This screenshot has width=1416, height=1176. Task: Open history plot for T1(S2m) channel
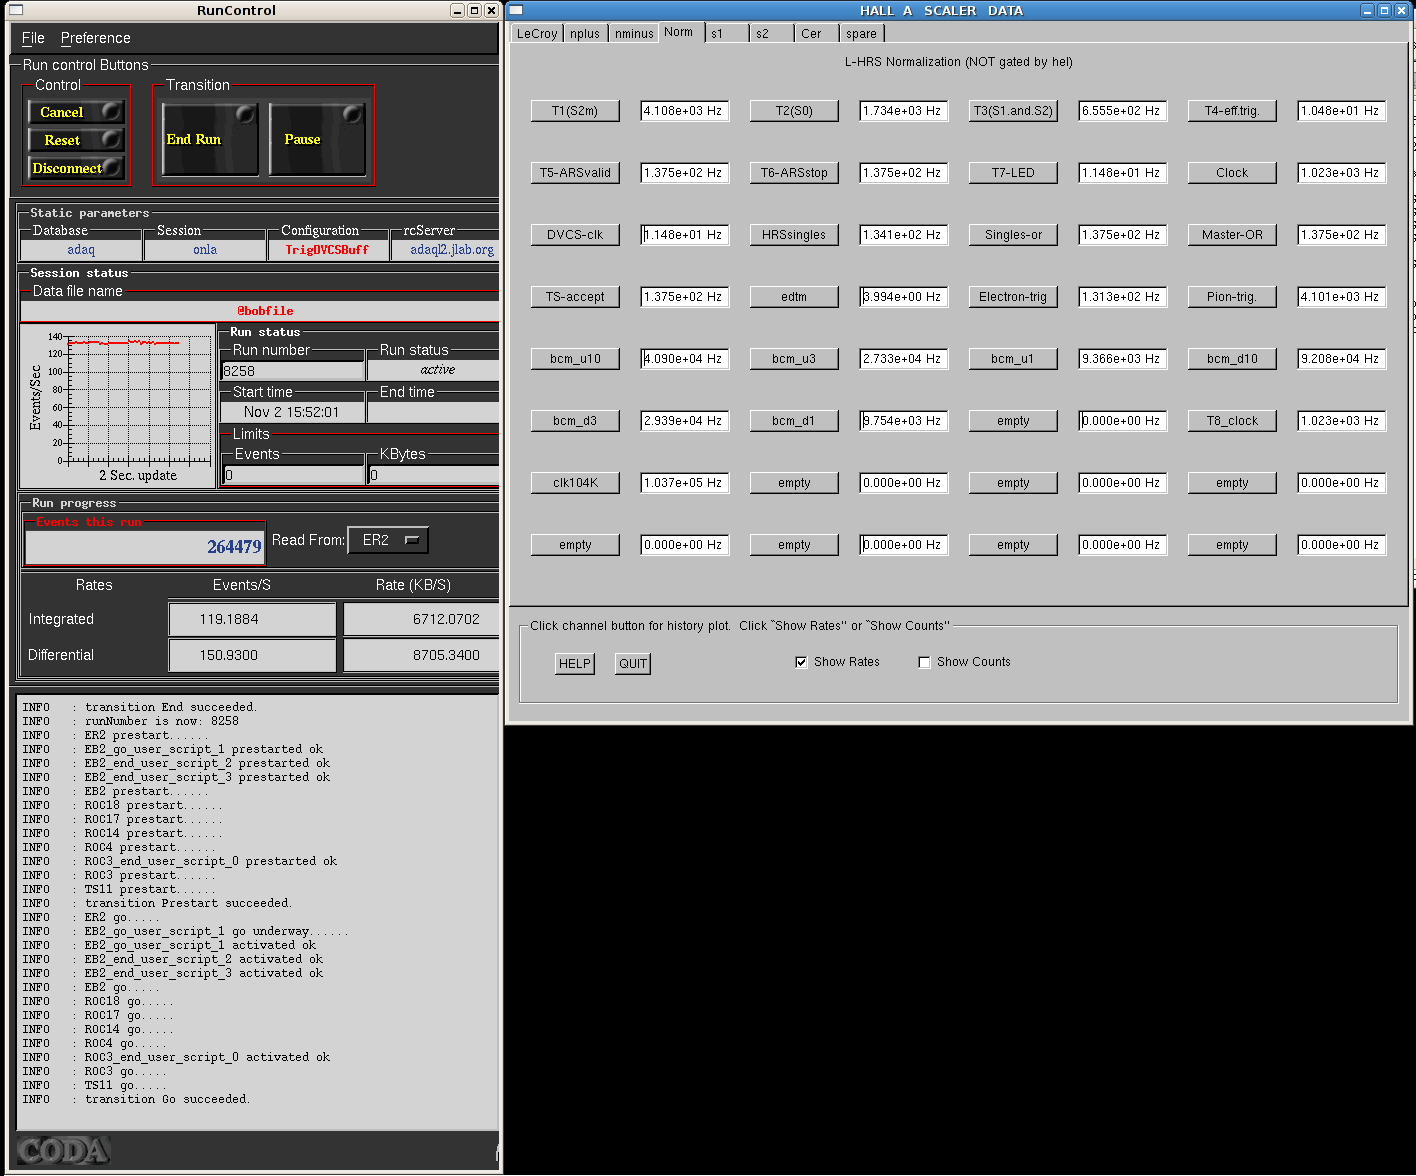[575, 111]
